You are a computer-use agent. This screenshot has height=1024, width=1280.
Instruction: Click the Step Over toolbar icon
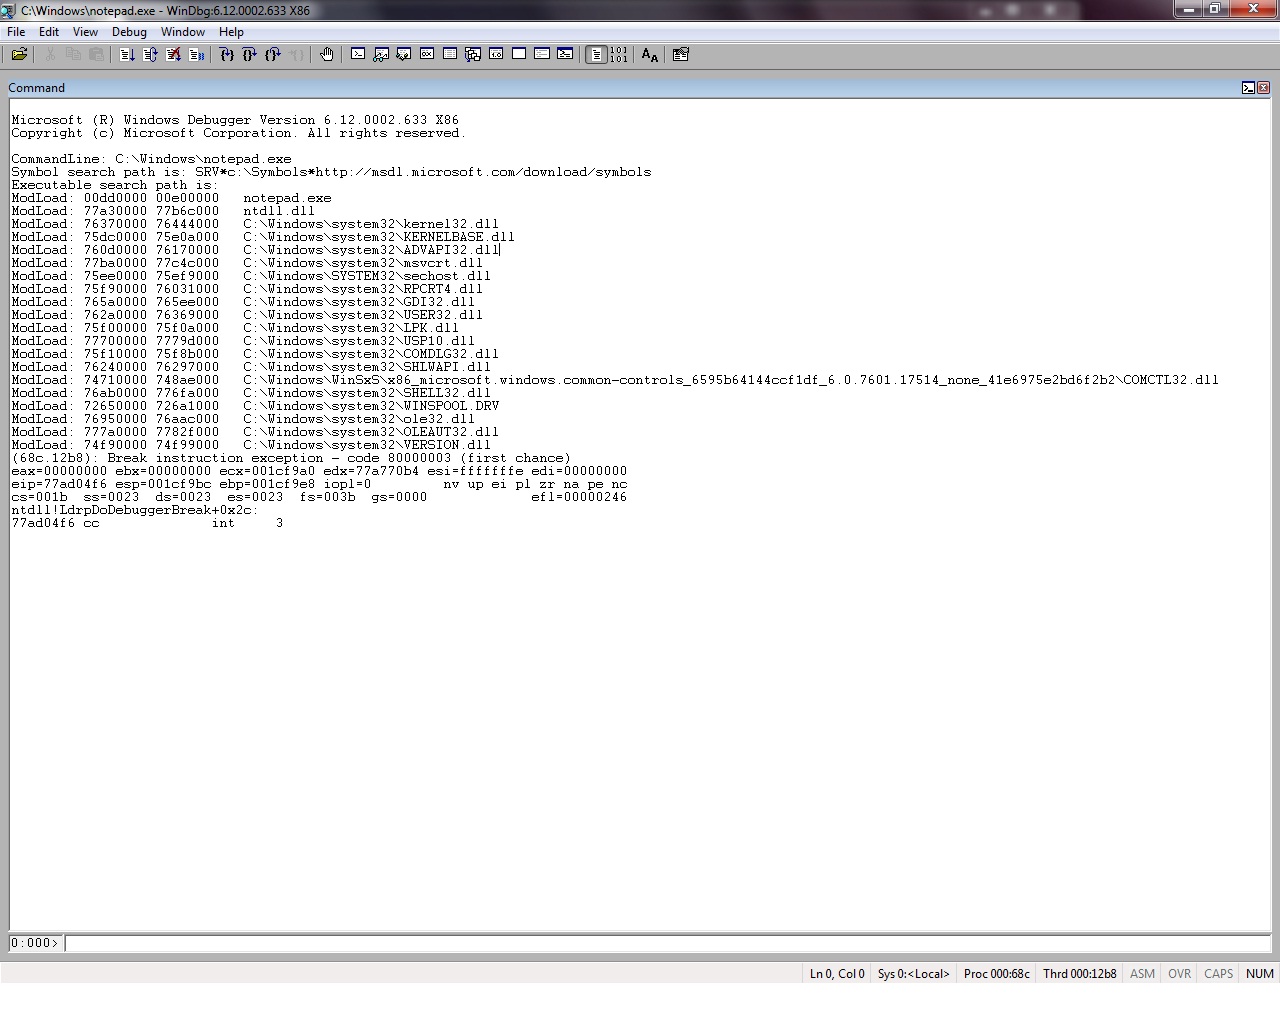tap(250, 55)
